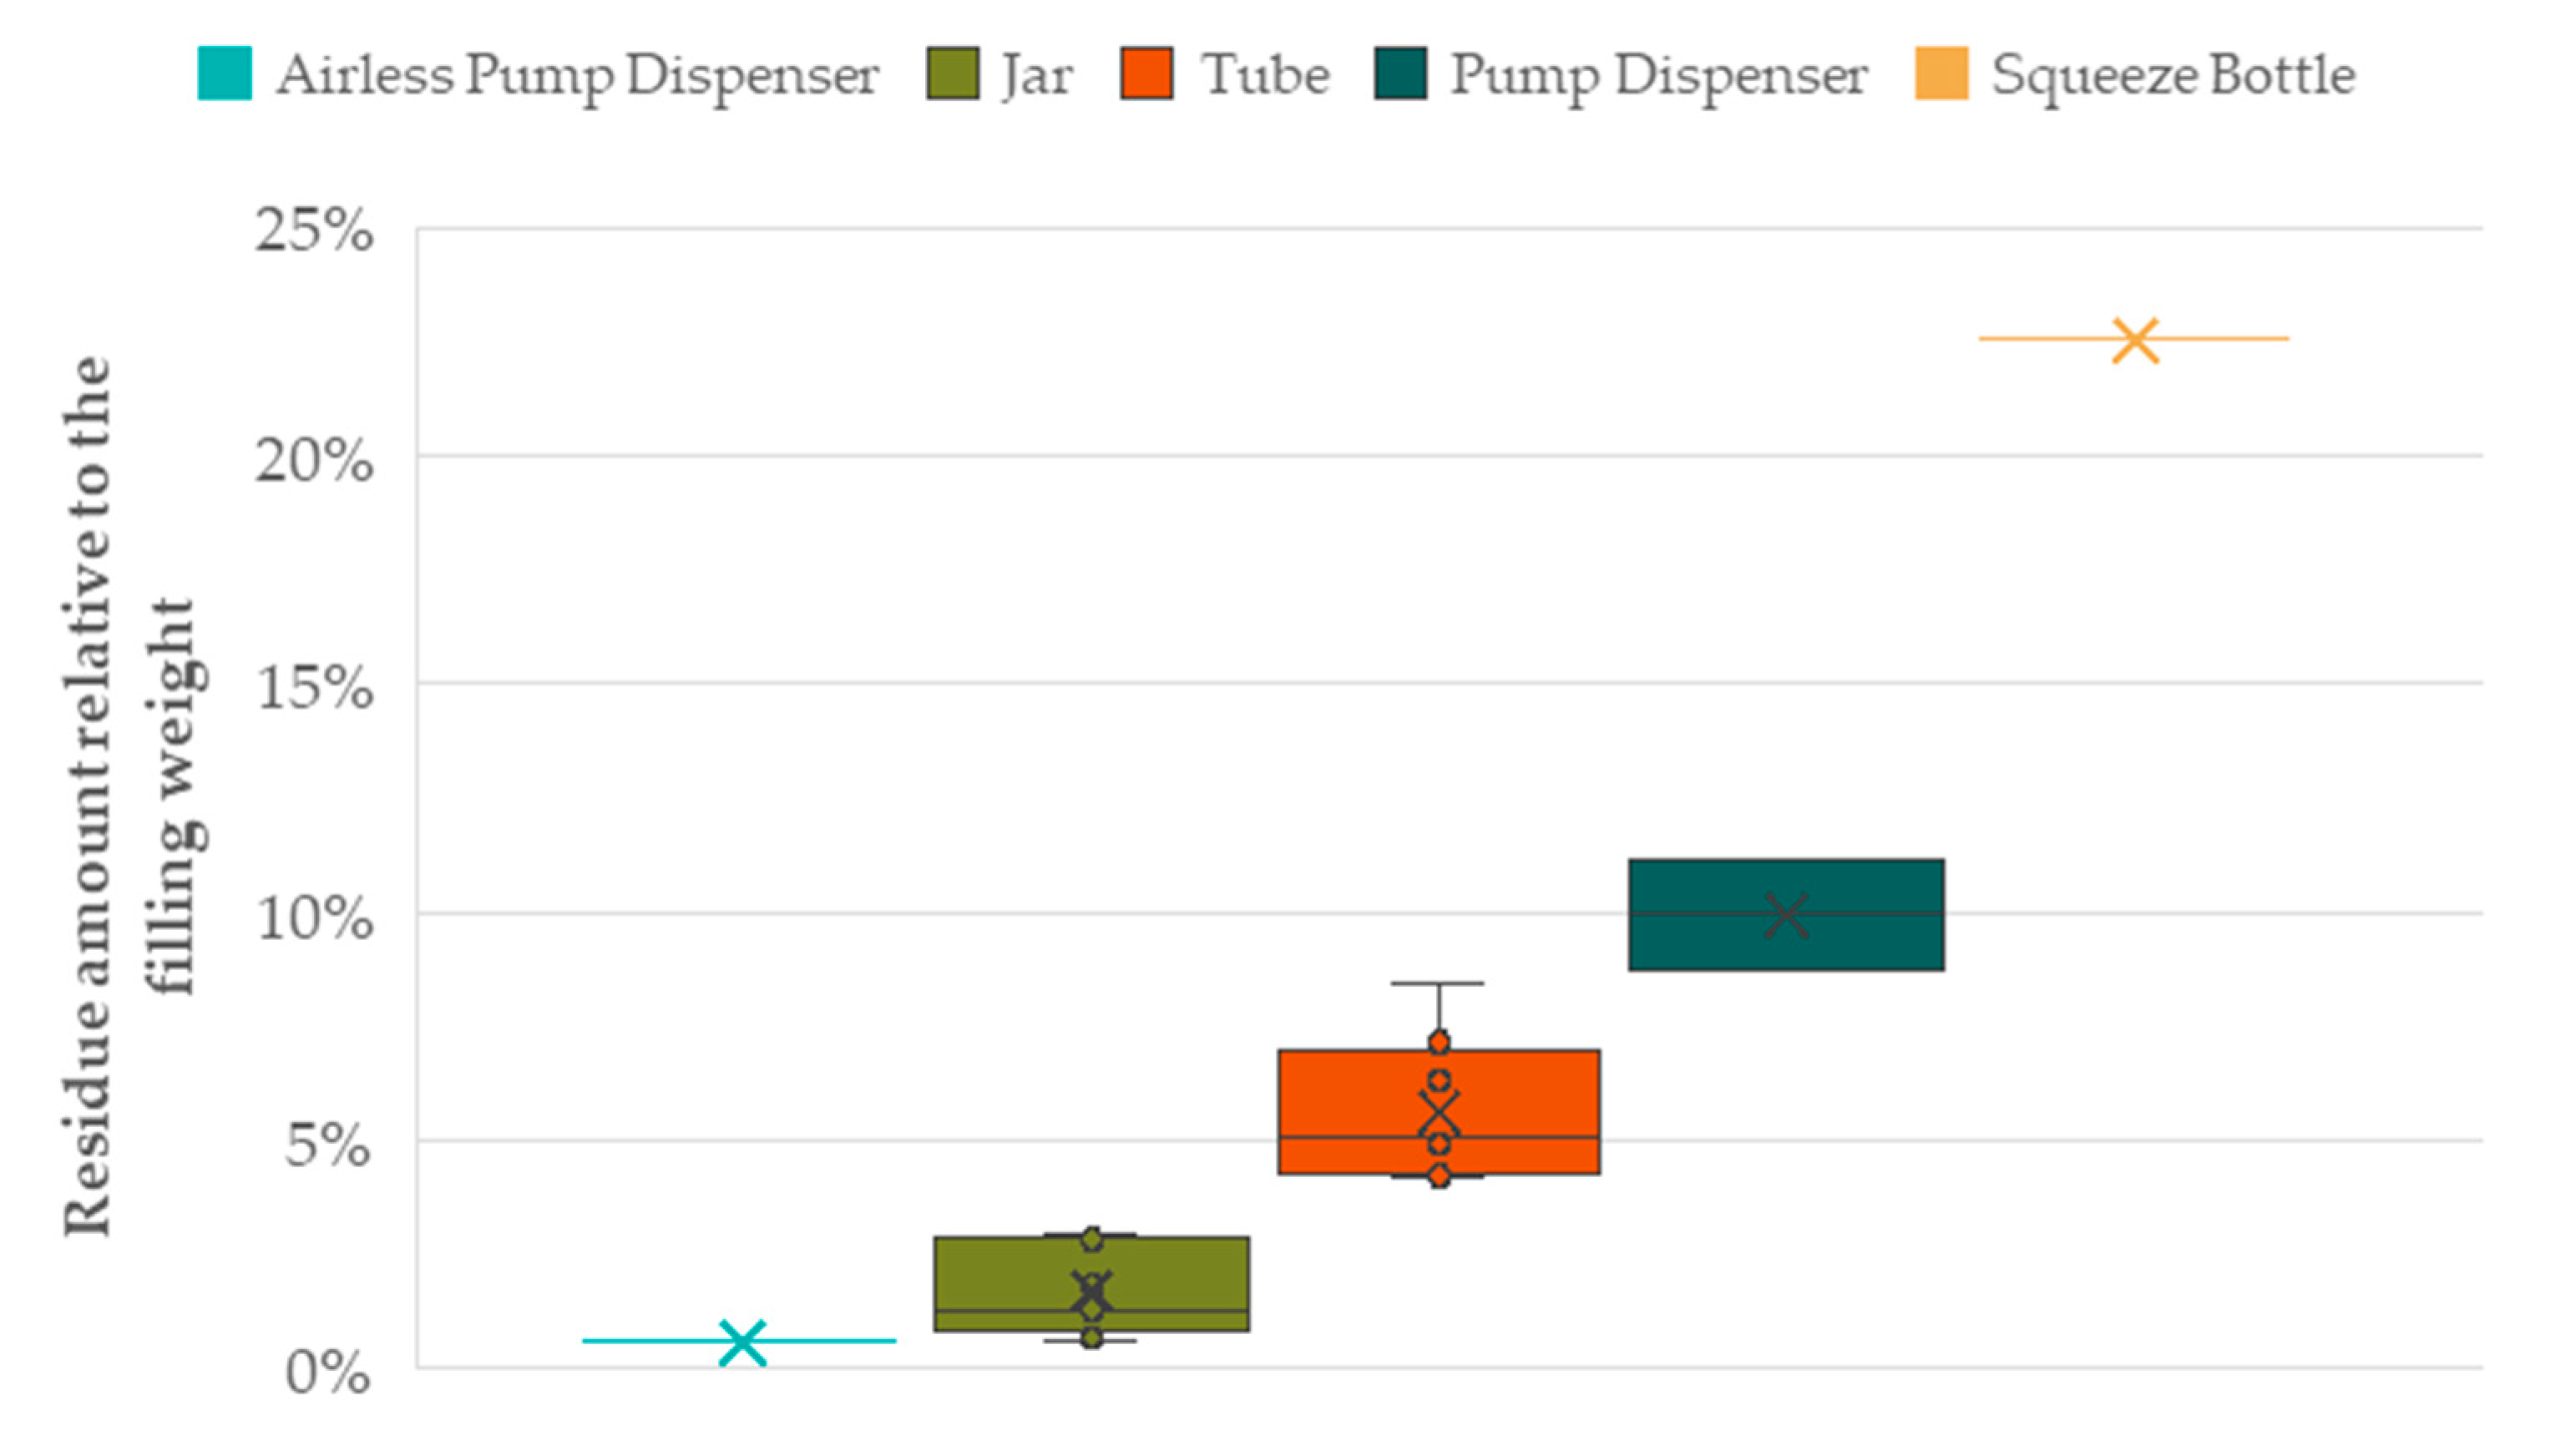Click the 10% y-axis label
Image resolution: width=2560 pixels, height=1456 pixels.
(314, 917)
